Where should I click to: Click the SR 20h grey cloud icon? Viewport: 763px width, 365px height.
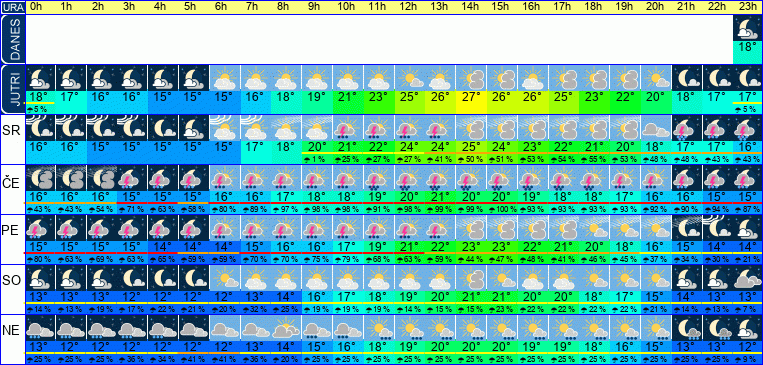click(x=655, y=128)
